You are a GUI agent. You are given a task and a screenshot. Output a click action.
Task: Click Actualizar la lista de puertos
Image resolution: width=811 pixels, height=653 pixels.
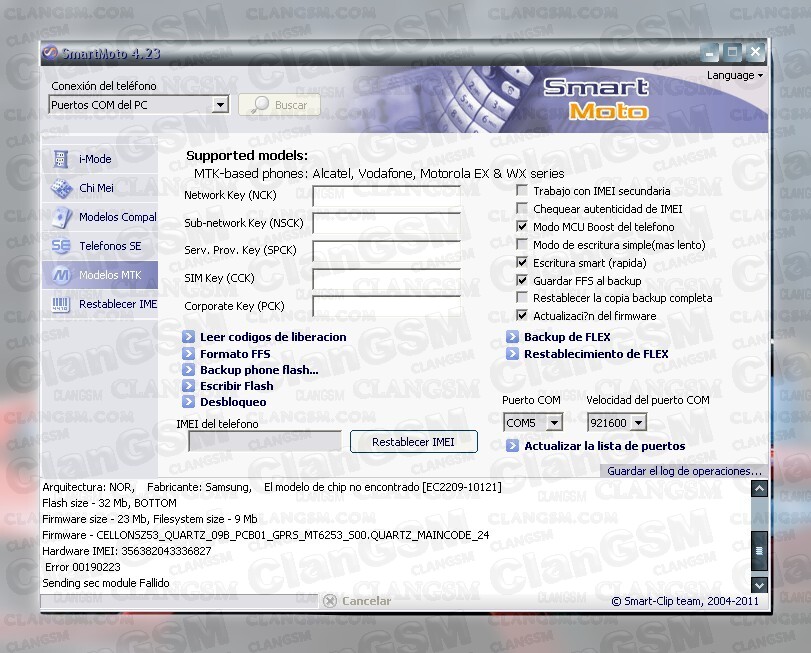click(x=605, y=446)
